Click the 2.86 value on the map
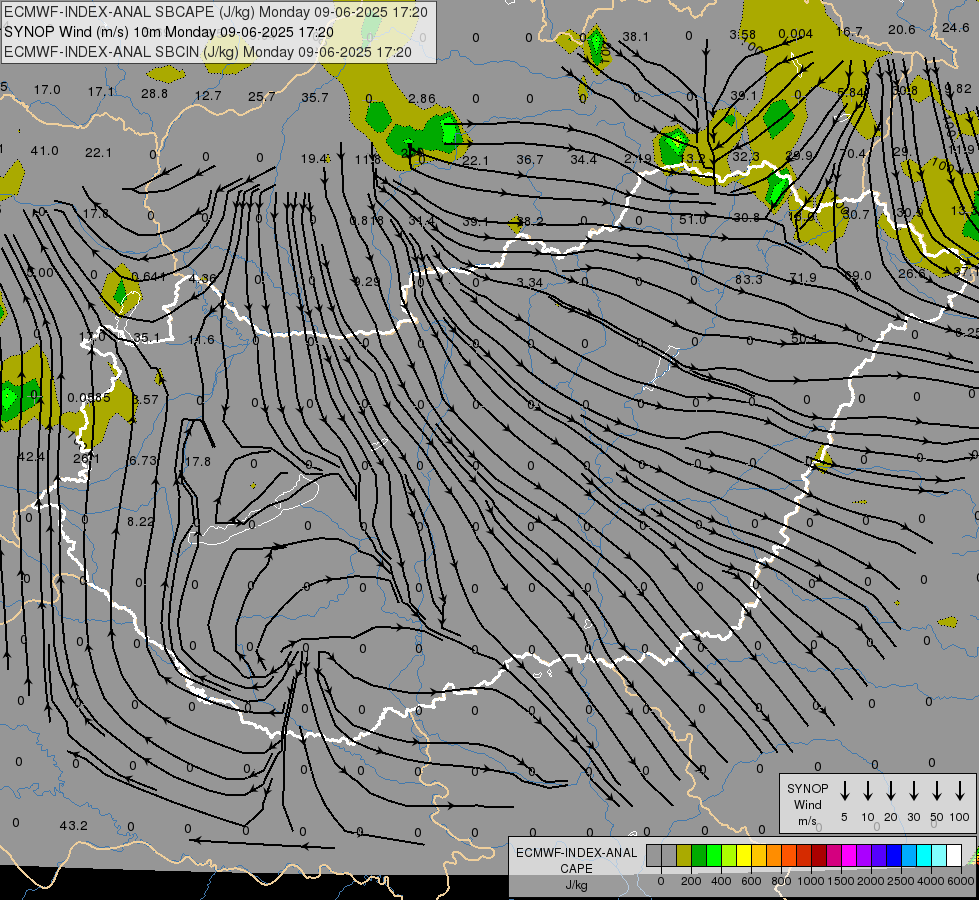 tap(422, 98)
